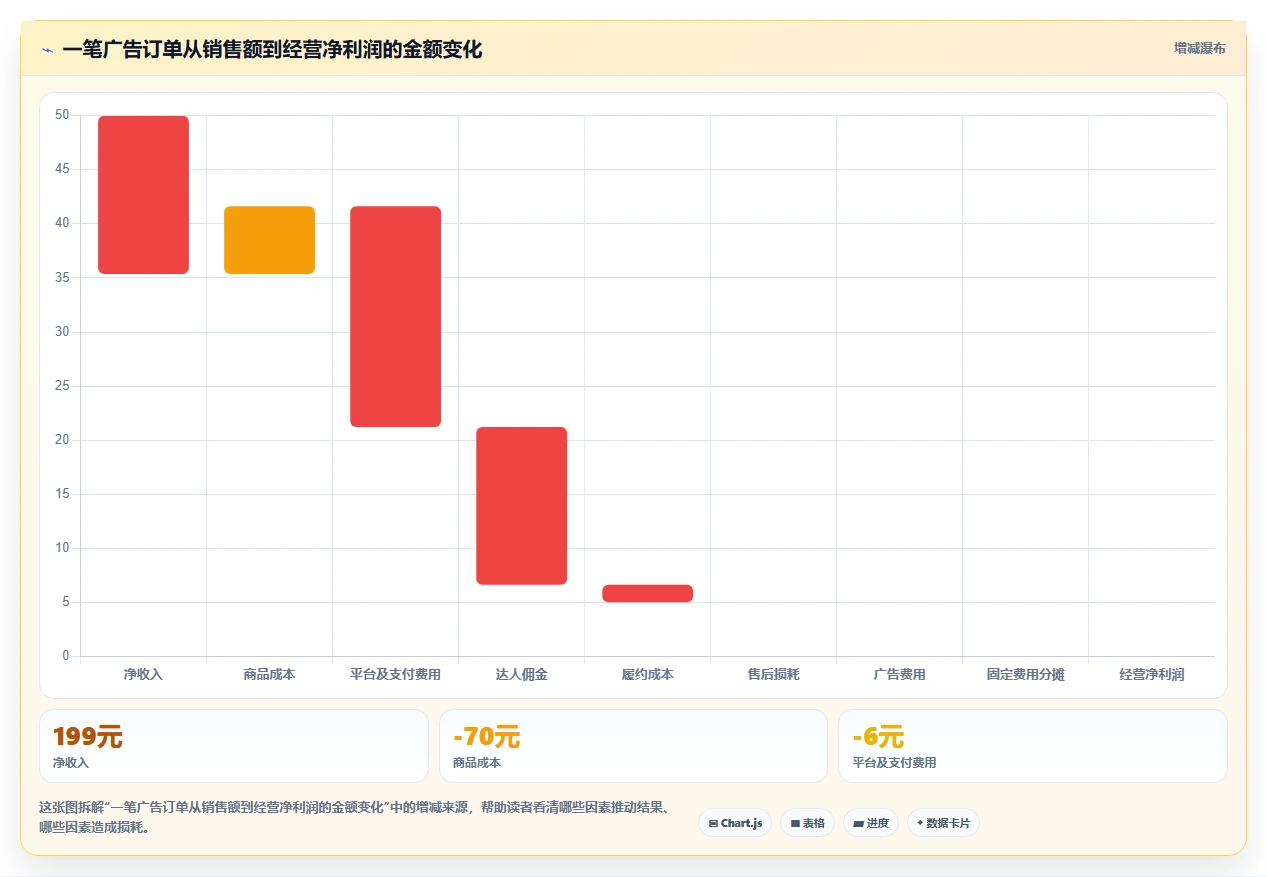The width and height of the screenshot is (1267, 877).
Task: Click the 平台及支付费用 x-axis label
Action: click(x=395, y=675)
